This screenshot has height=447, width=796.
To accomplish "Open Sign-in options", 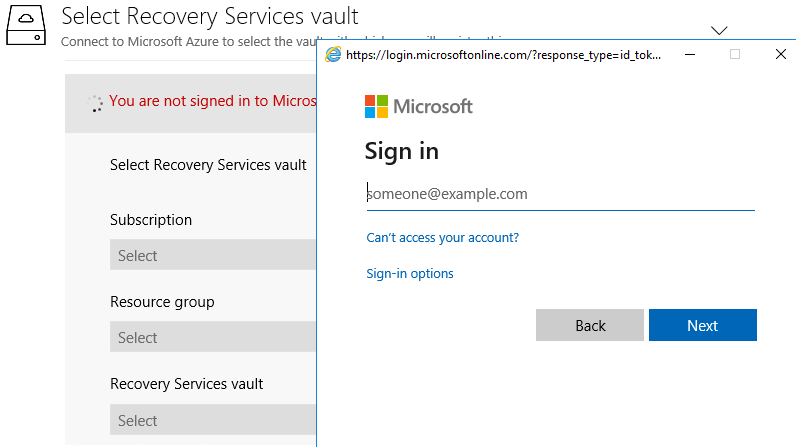I will pyautogui.click(x=410, y=273).
